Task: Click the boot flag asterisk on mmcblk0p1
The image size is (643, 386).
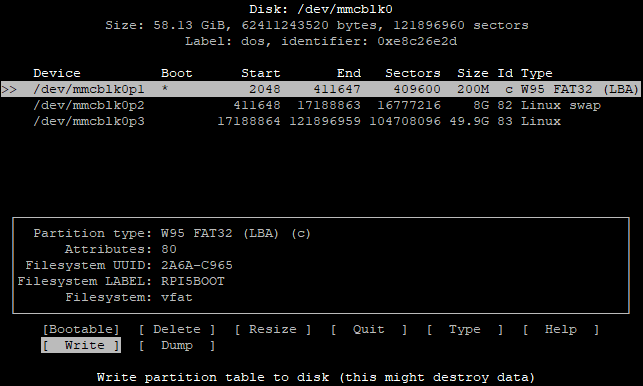Action: point(165,88)
